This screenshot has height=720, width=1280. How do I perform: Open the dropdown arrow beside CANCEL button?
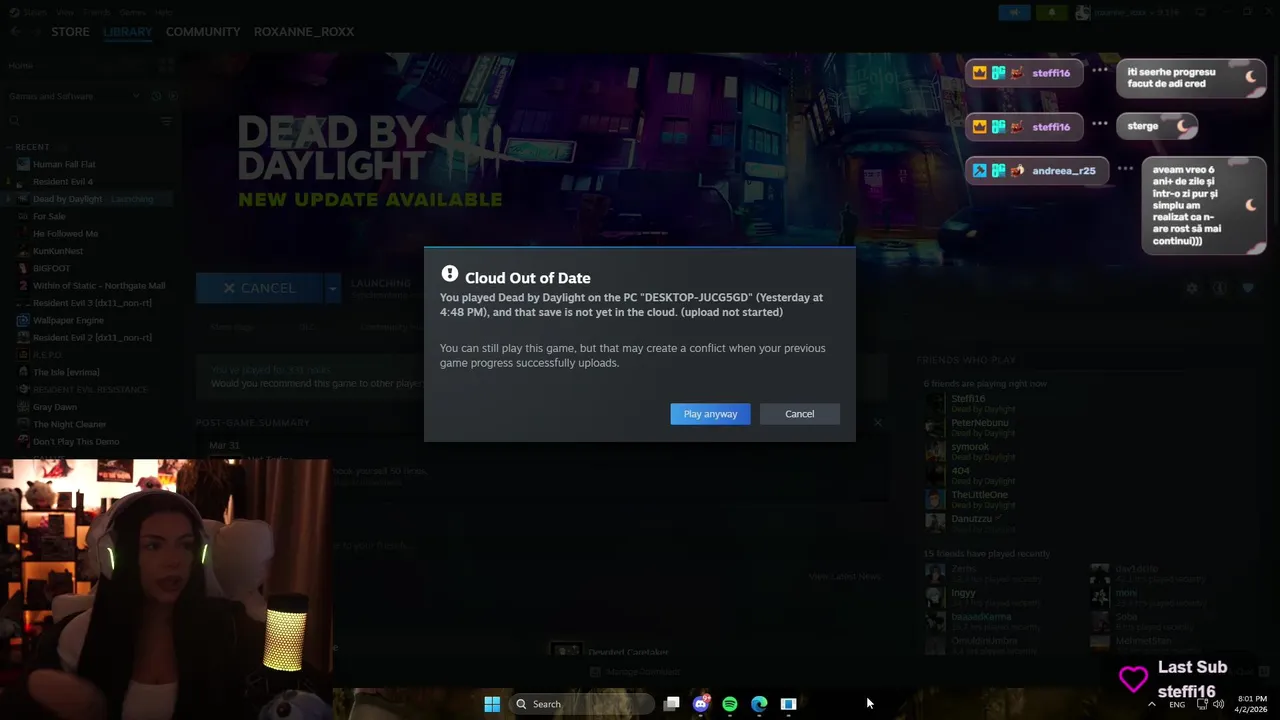(x=332, y=288)
